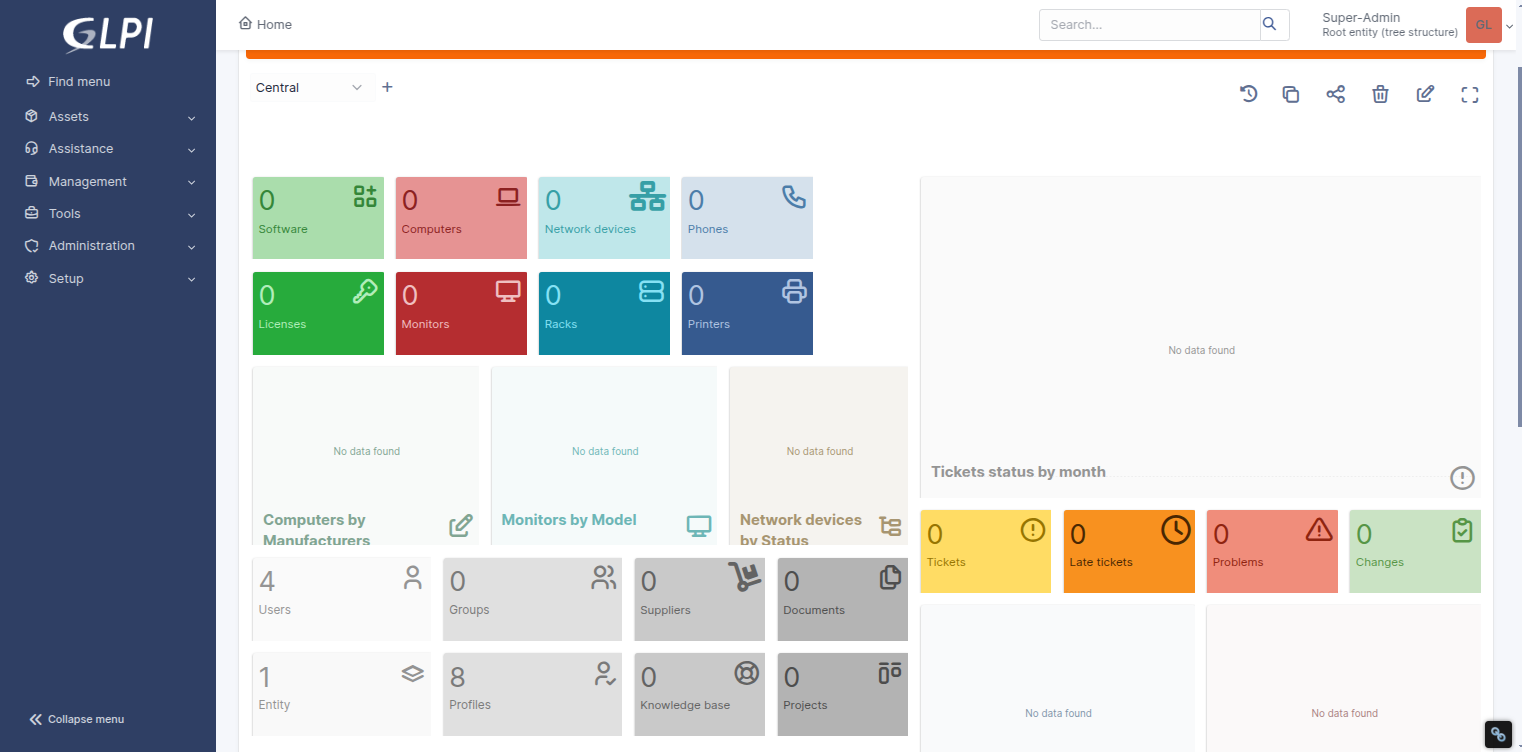Click the add new dashboard plus icon

pyautogui.click(x=388, y=87)
